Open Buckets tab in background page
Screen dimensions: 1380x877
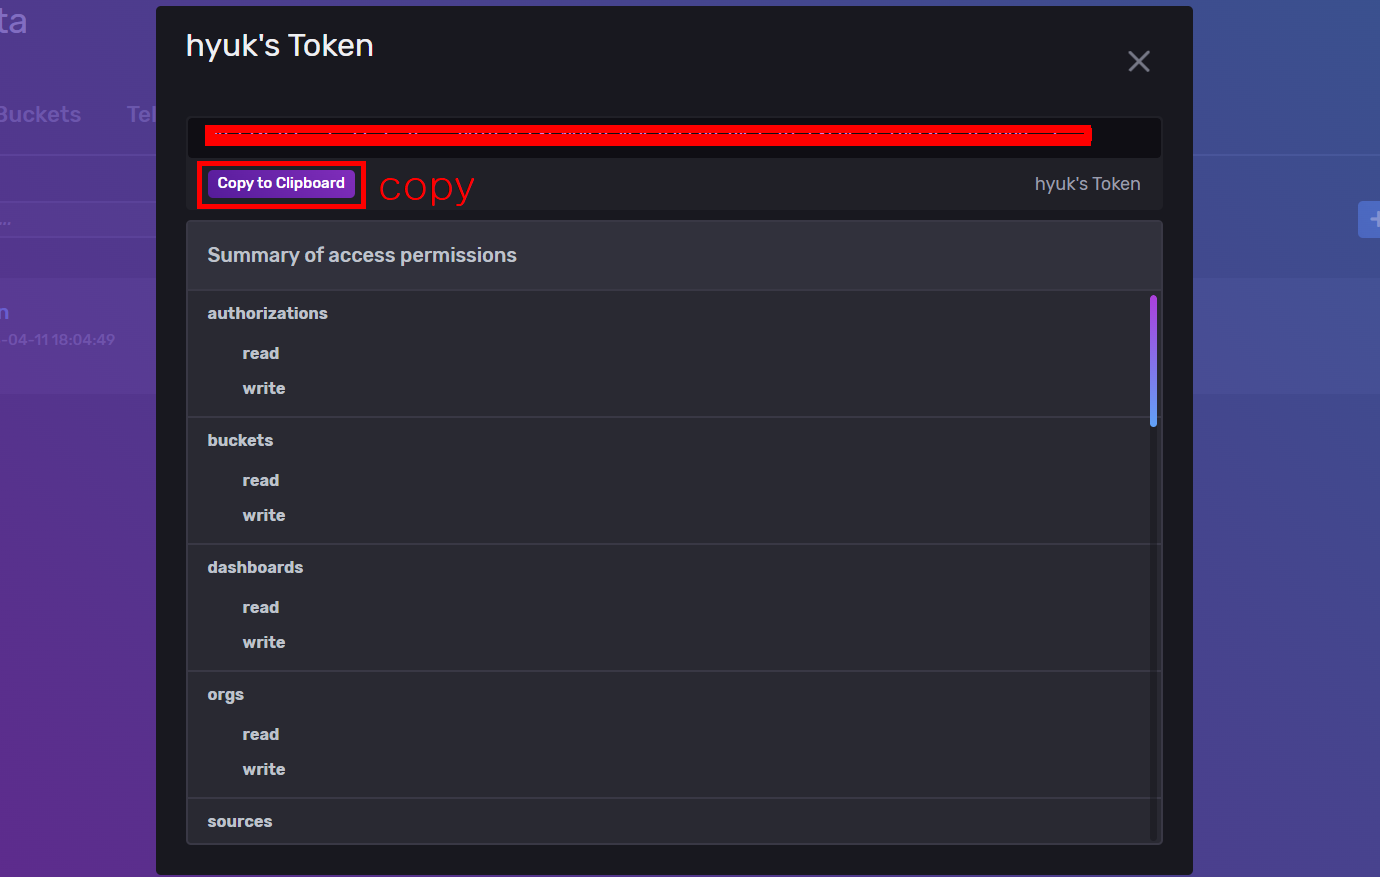point(40,114)
